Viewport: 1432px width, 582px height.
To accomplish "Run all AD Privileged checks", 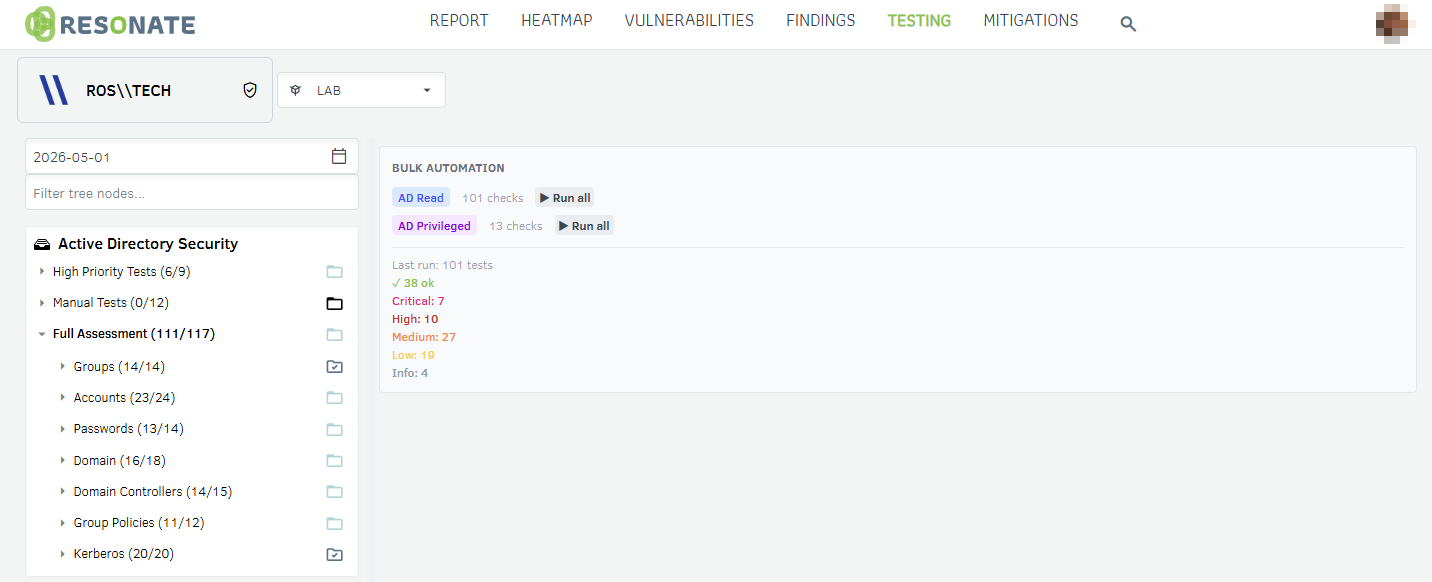I will (x=583, y=226).
